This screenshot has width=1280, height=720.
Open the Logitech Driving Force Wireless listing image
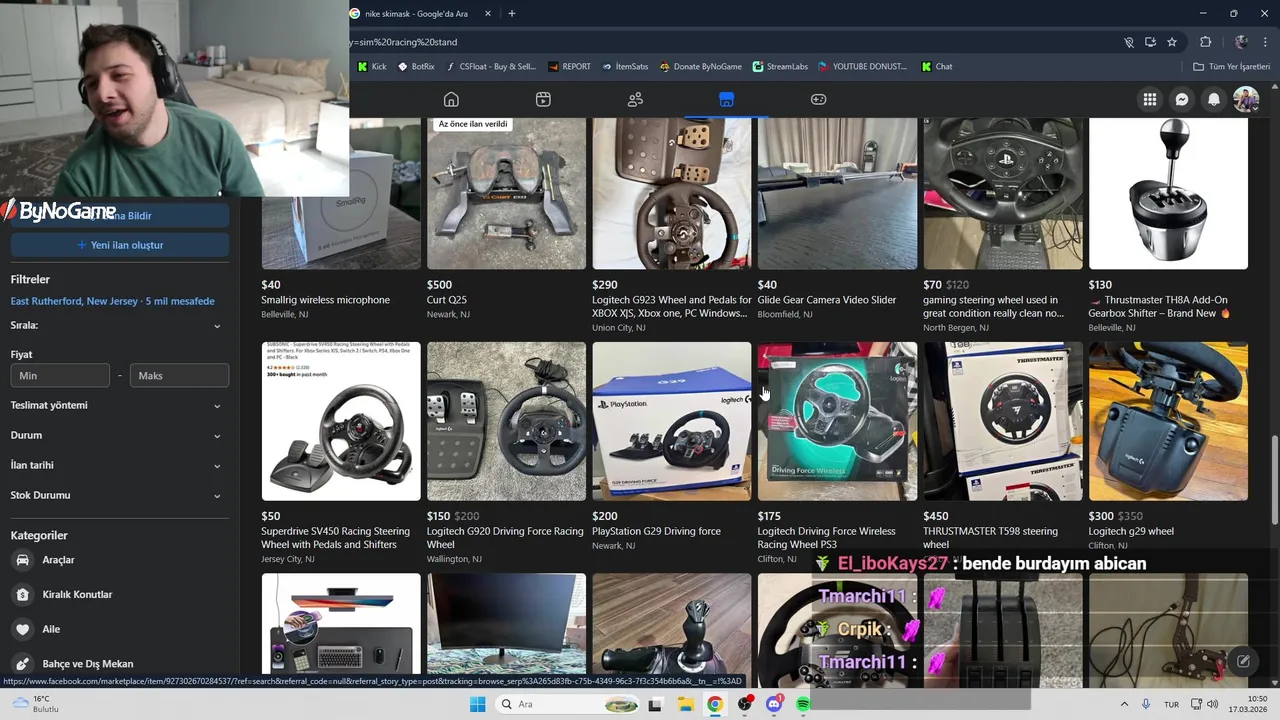(837, 421)
